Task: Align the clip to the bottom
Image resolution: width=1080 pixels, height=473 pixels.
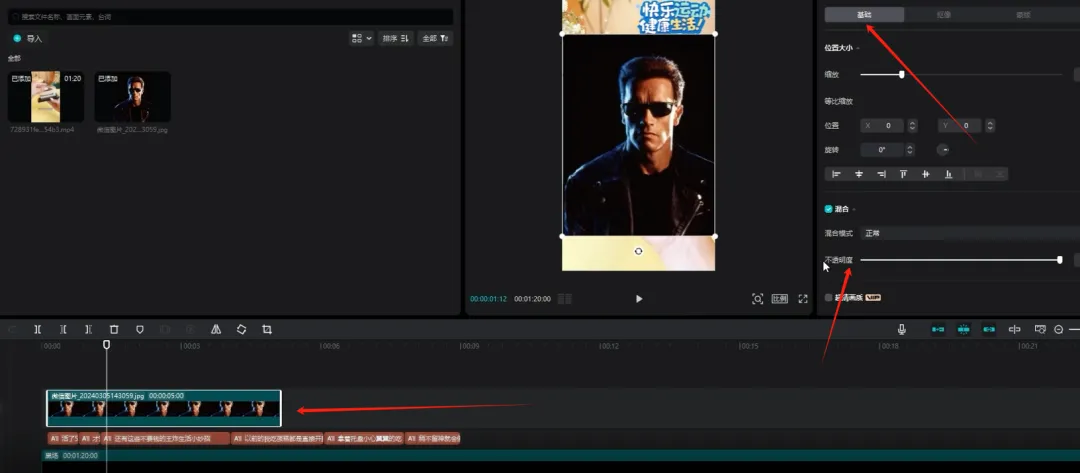Action: (948, 174)
